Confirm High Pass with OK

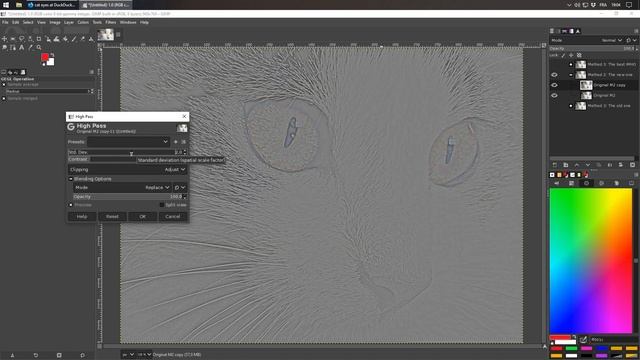pos(142,216)
